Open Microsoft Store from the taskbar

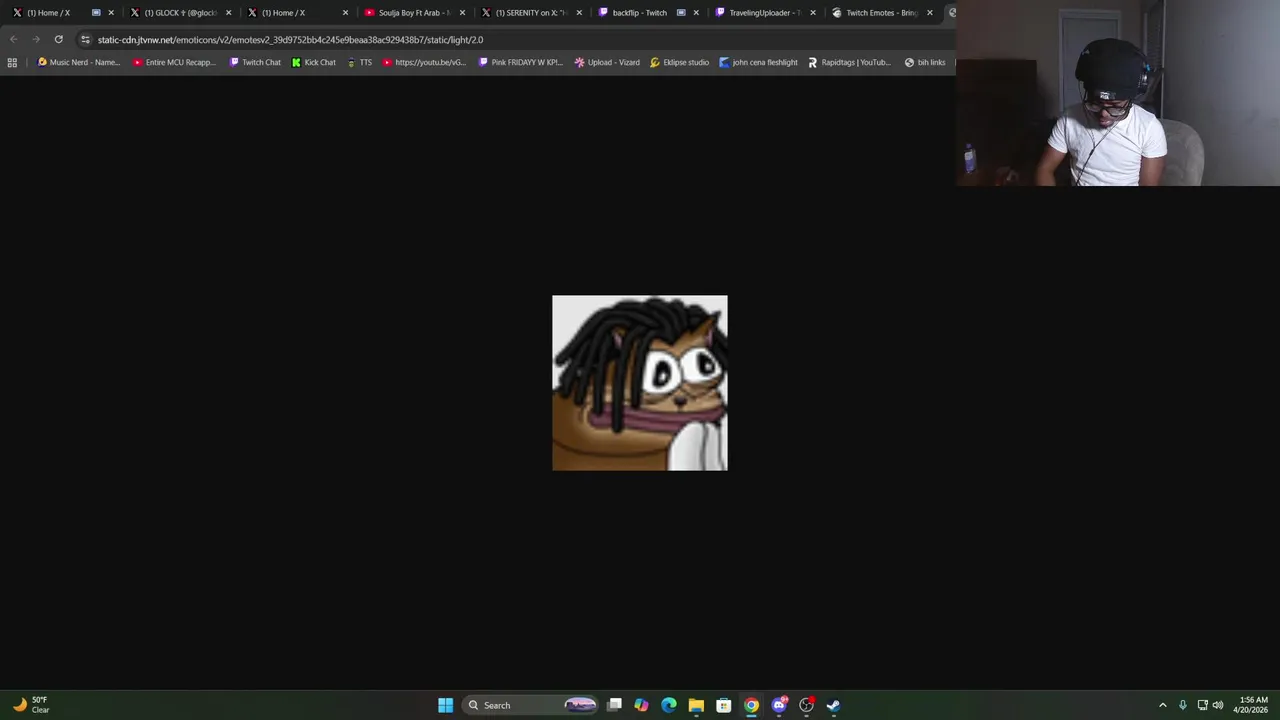724,705
